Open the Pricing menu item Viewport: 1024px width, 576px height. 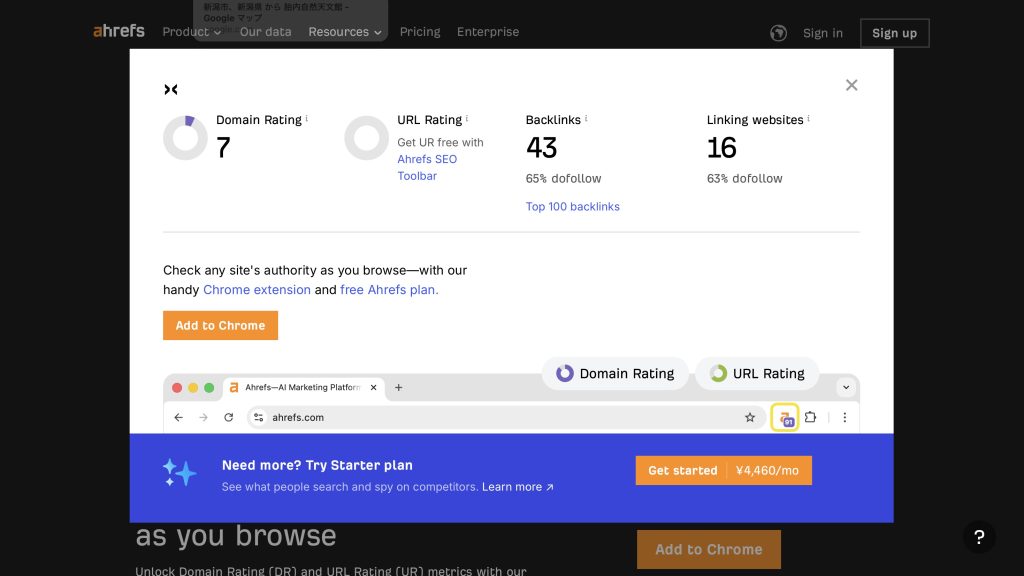(420, 32)
